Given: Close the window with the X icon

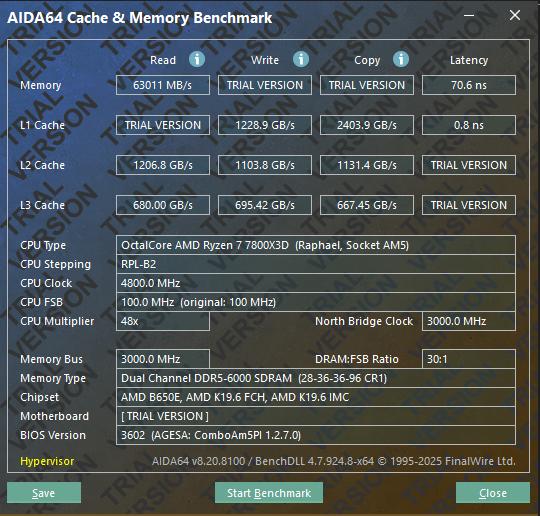Looking at the screenshot, I should pos(515,15).
